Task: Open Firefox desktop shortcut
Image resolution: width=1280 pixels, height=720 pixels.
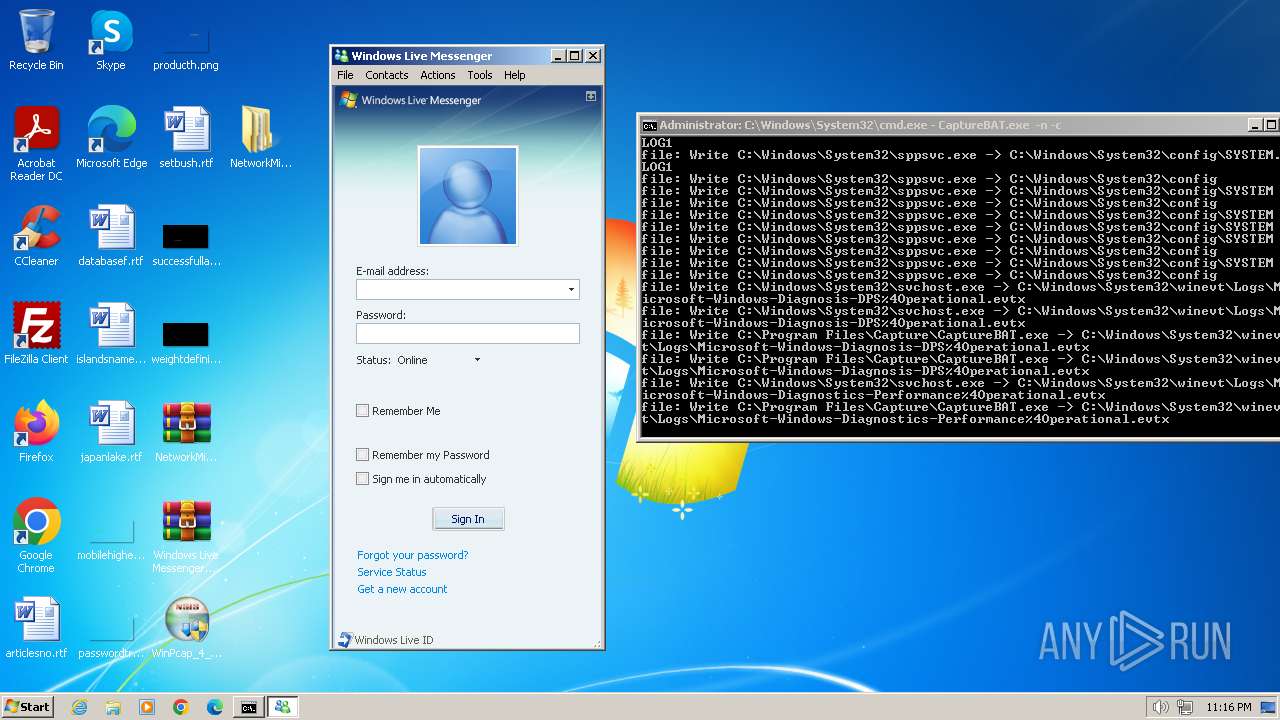Action: point(36,432)
